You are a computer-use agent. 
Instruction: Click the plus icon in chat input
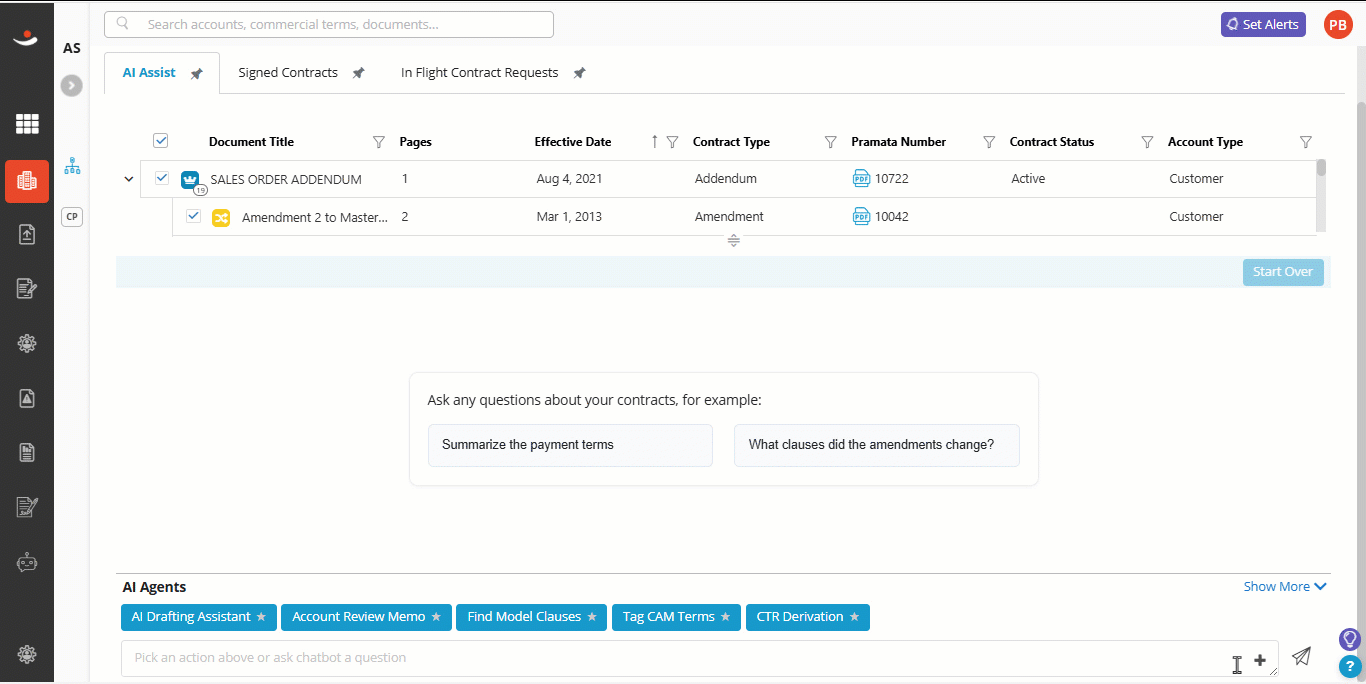point(1260,660)
